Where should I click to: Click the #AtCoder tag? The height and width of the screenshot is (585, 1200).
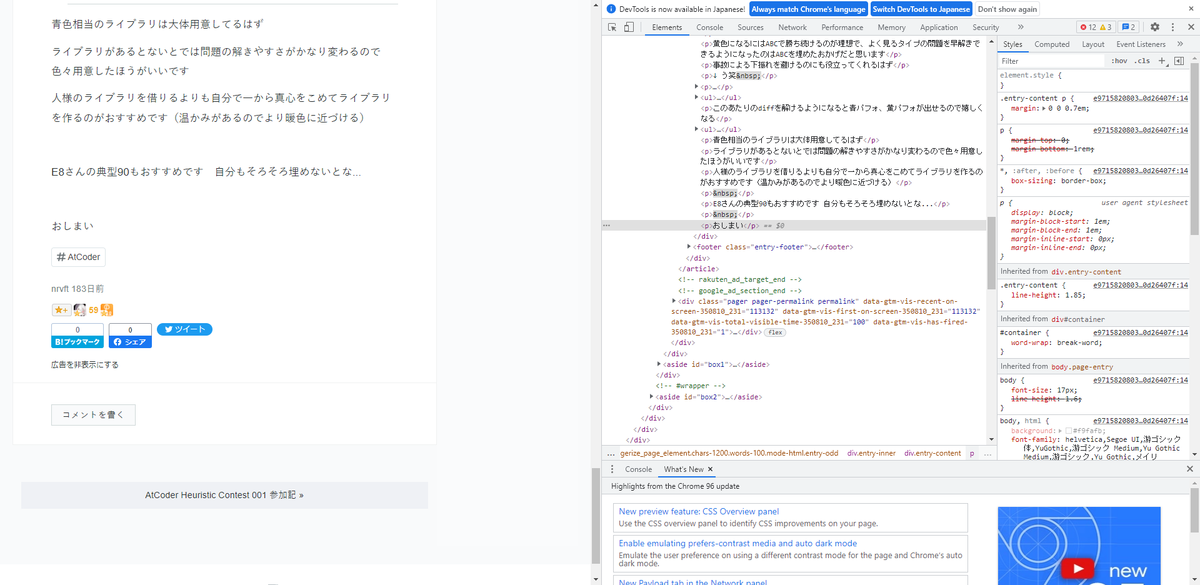click(78, 257)
